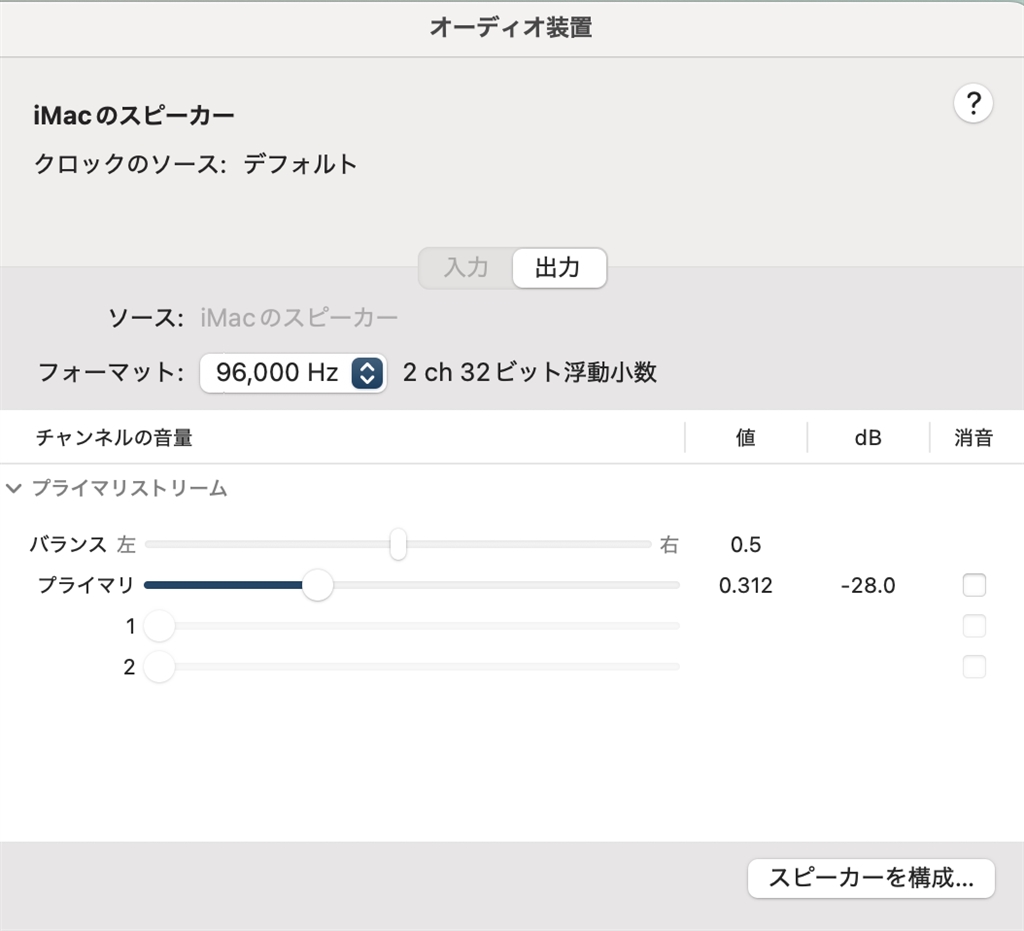Image resolution: width=1024 pixels, height=931 pixels.
Task: Click the primary dB value -28.0
Action: (x=868, y=585)
